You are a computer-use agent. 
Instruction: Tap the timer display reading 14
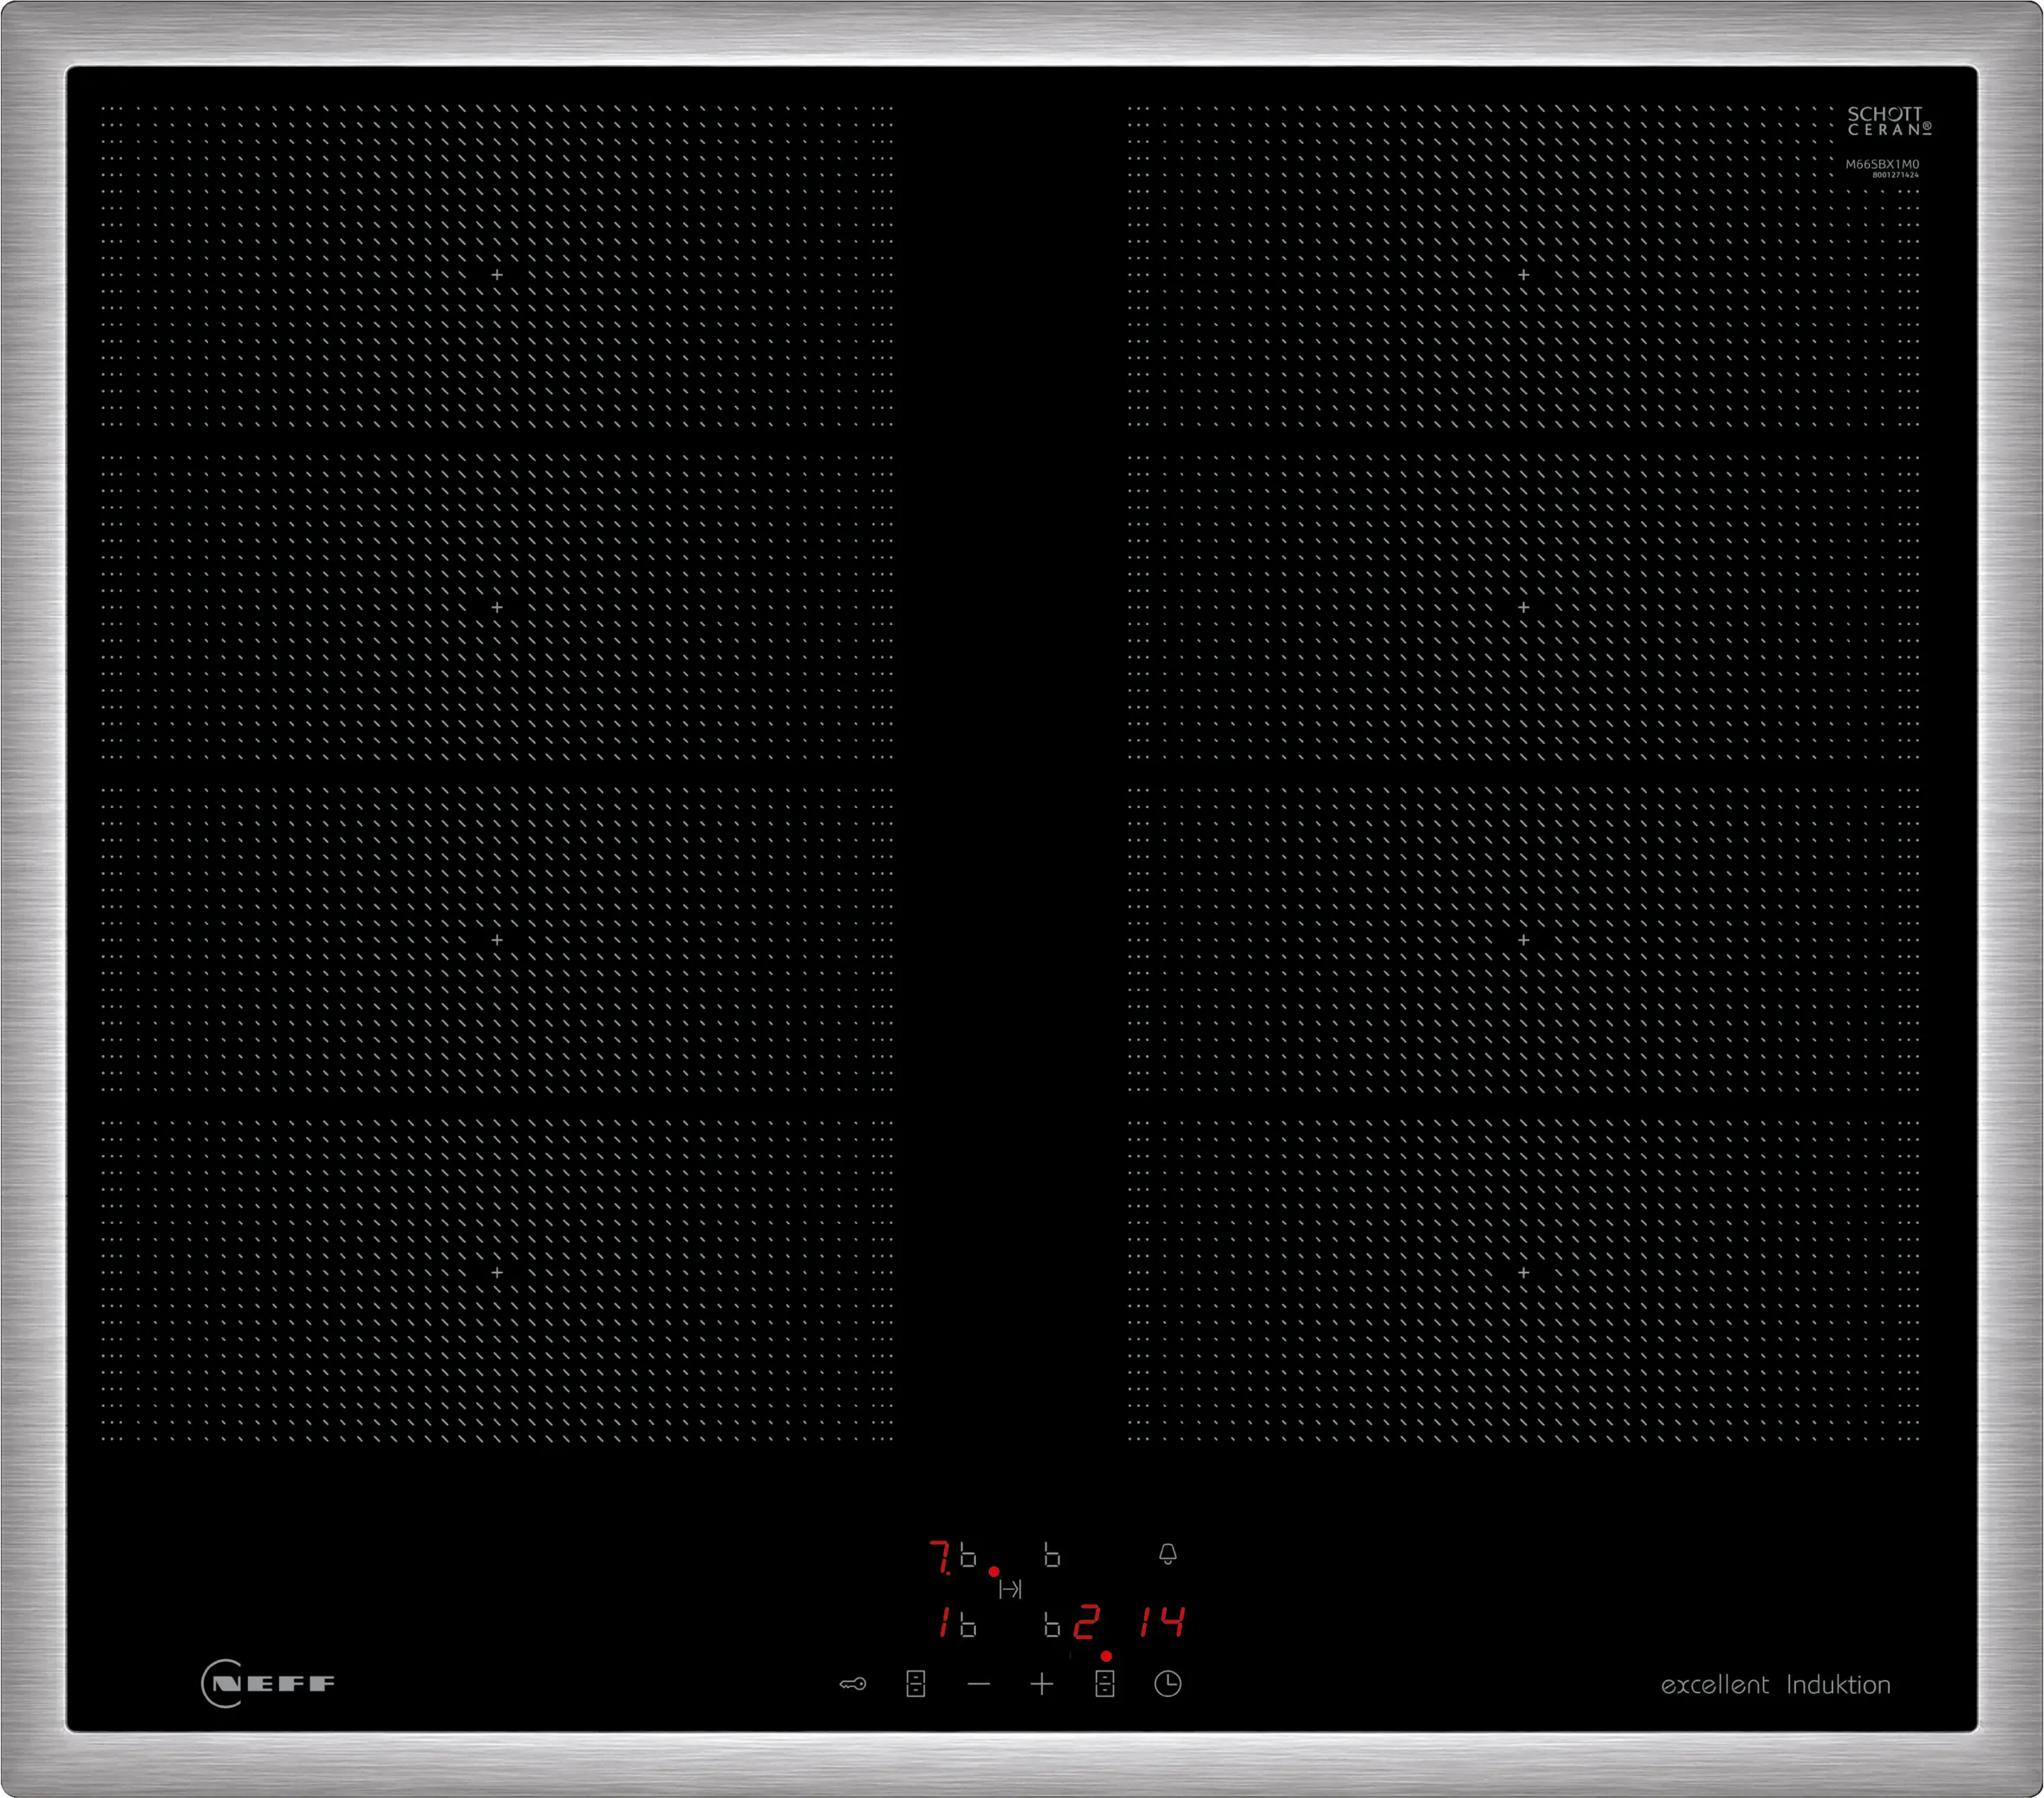tap(1162, 1622)
